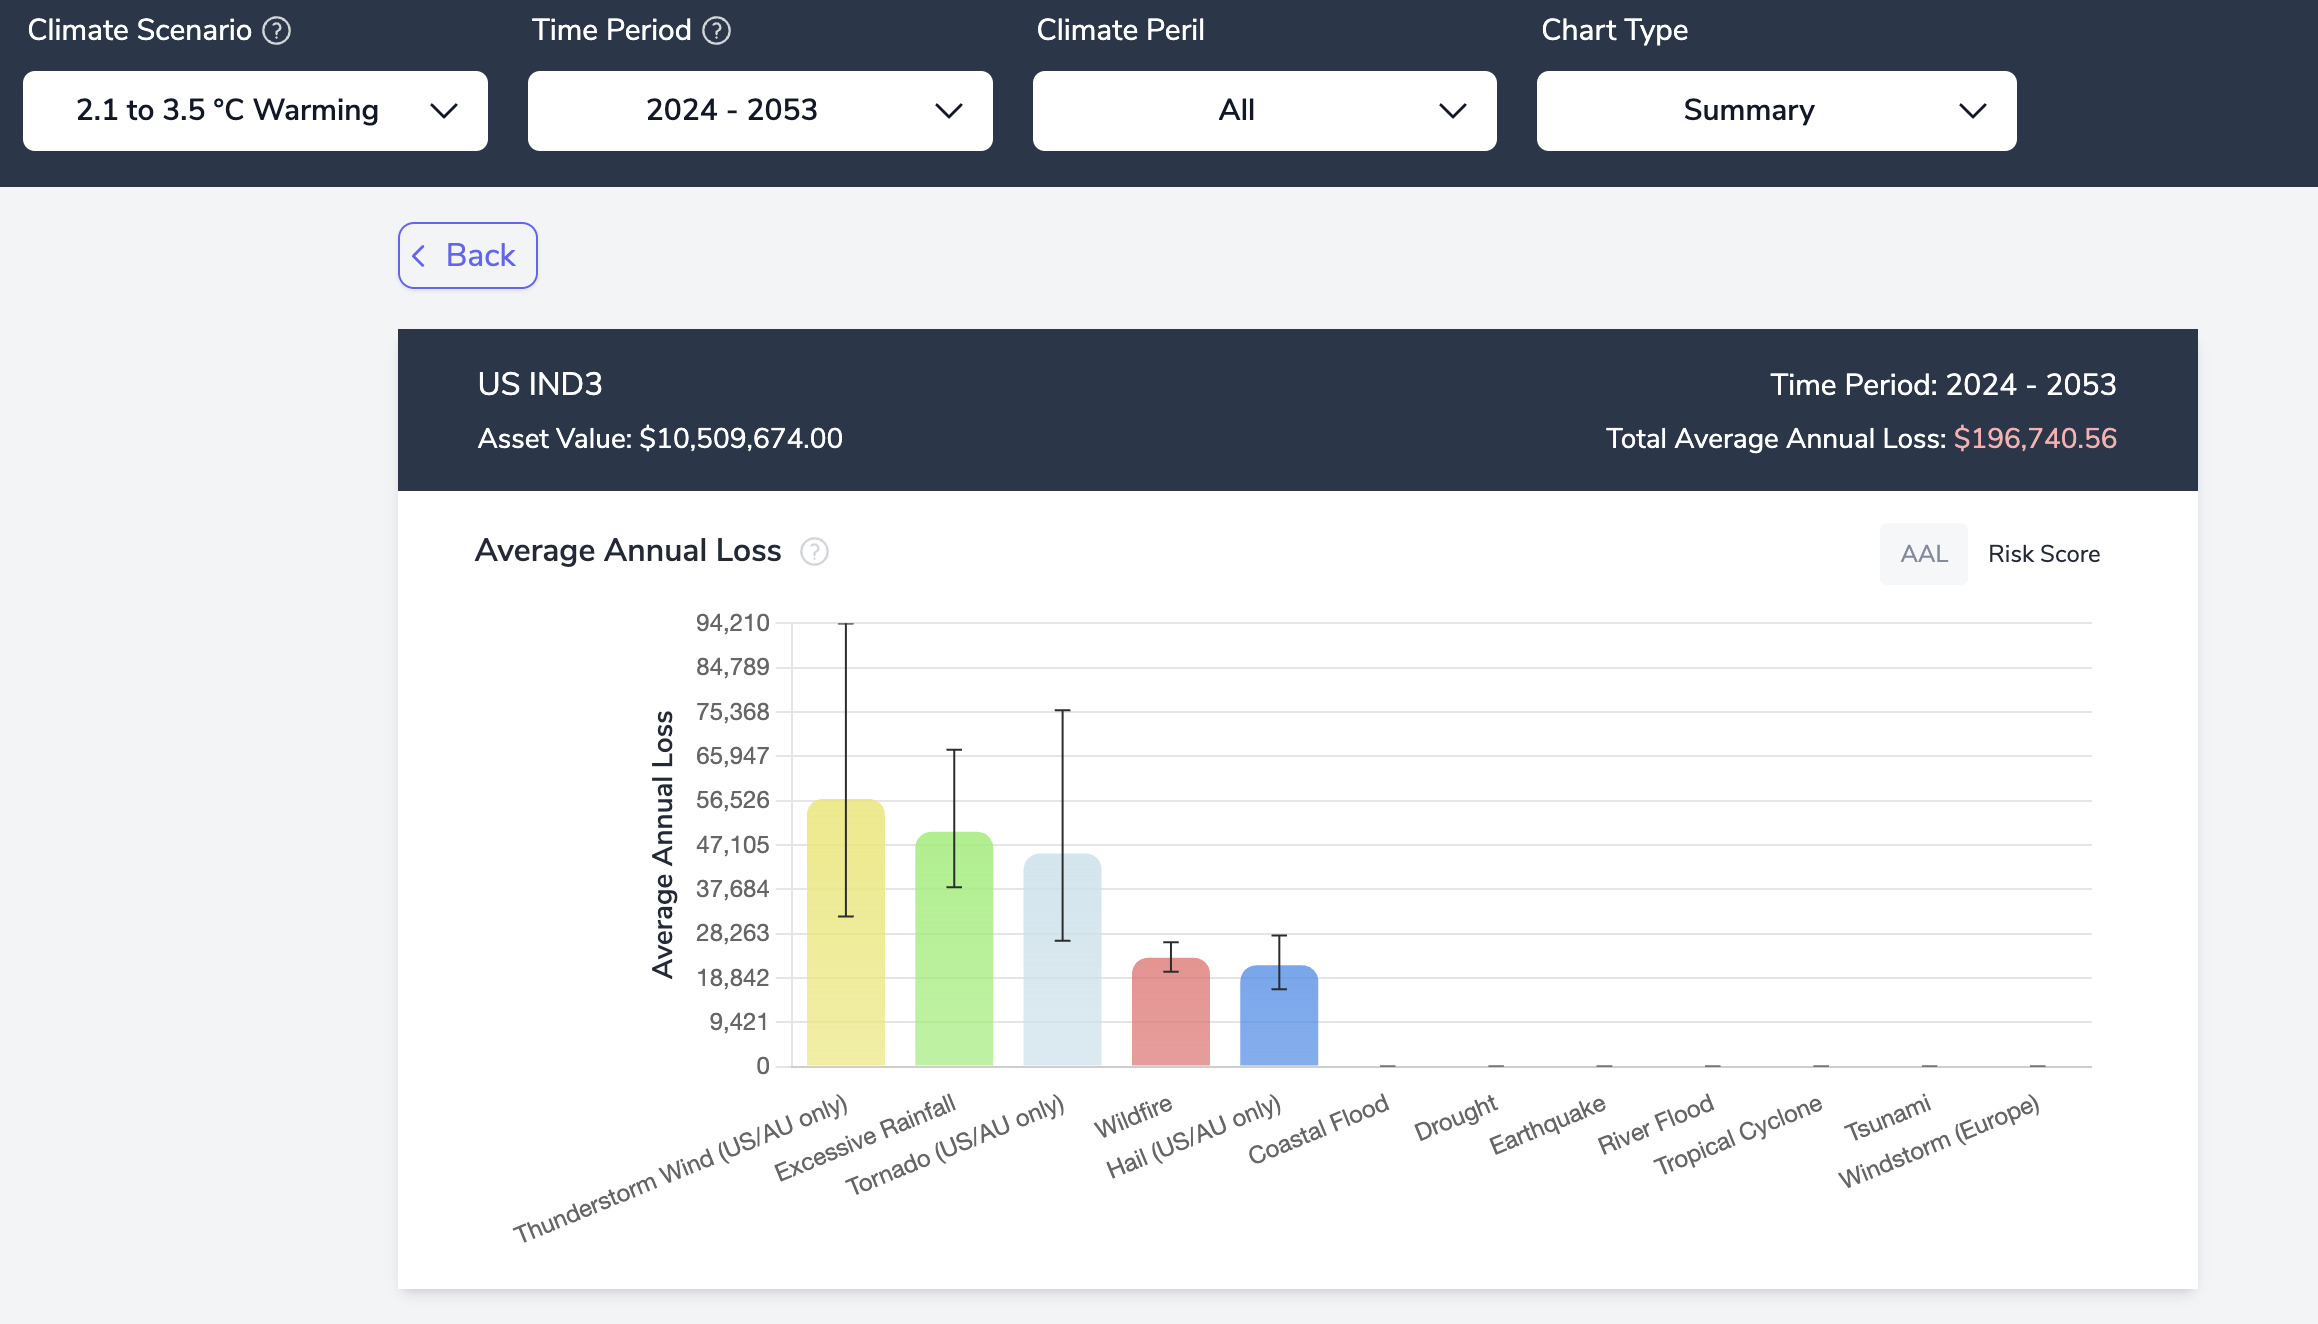2318x1324 pixels.
Task: Select the AAL toggle tab
Action: [x=1924, y=554]
